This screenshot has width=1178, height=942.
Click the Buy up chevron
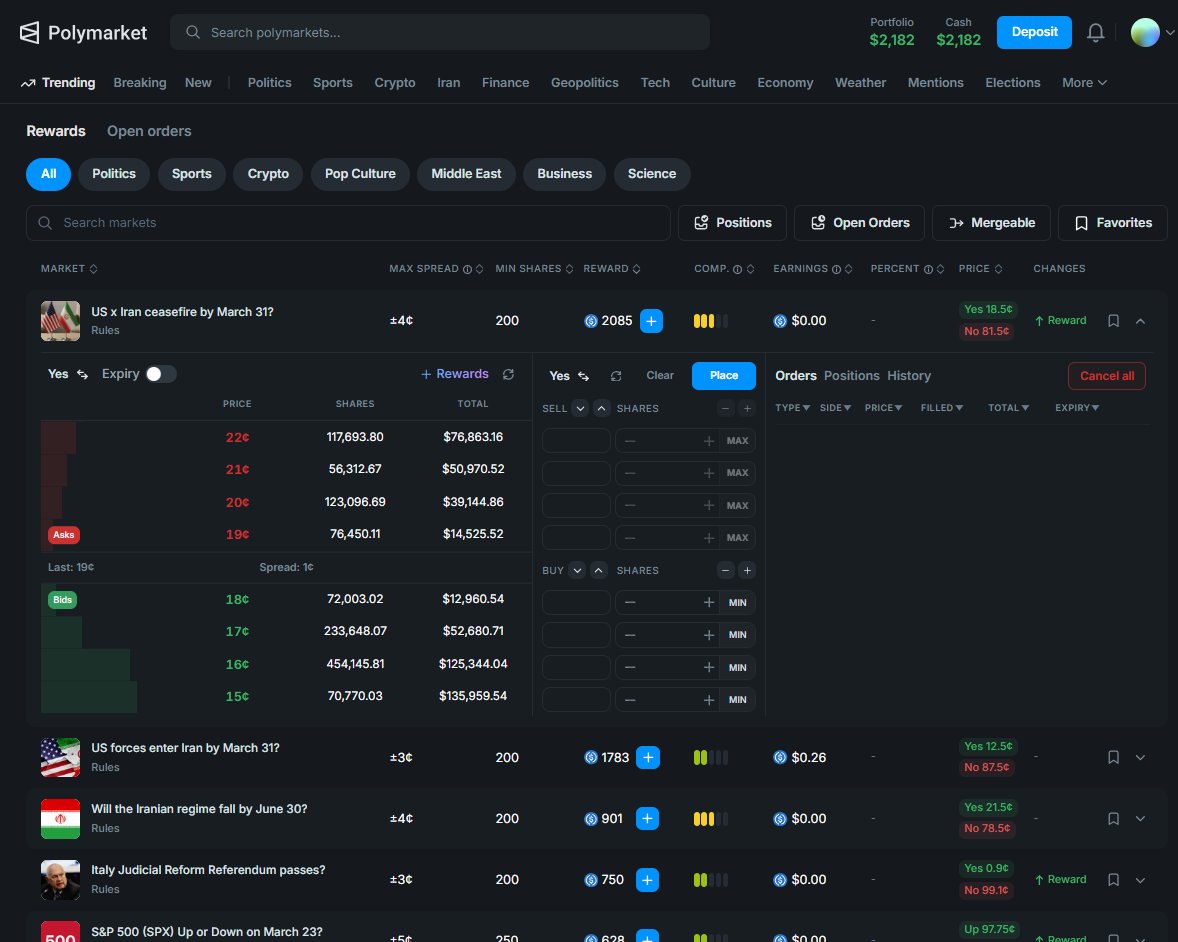599,571
